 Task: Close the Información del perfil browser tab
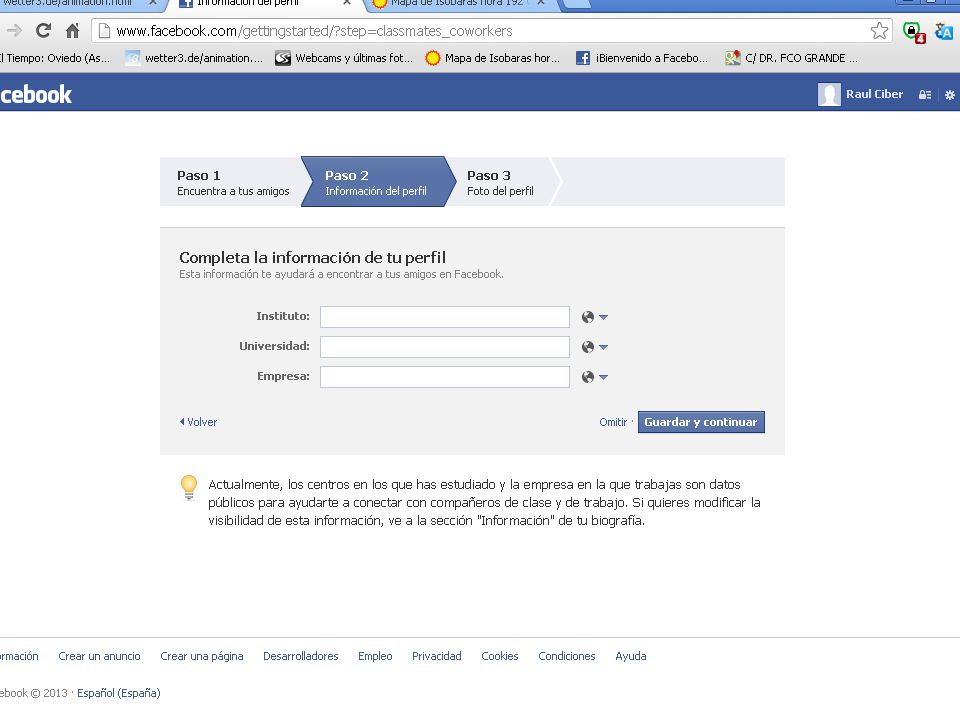(x=347, y=3)
